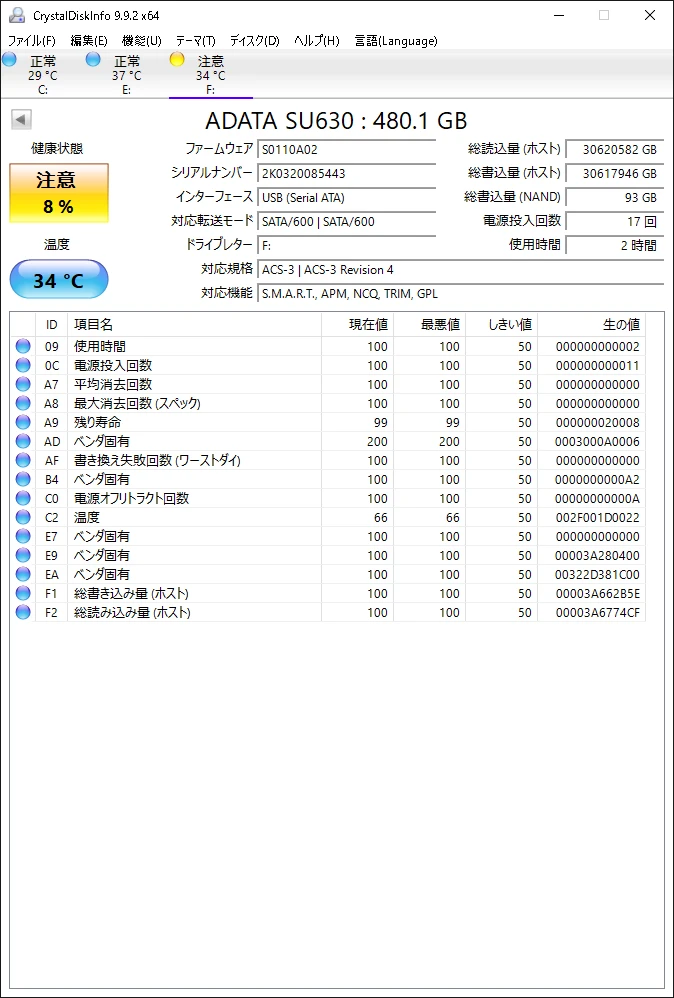
Task: Select current value 200 in AD row
Action: 377,441
